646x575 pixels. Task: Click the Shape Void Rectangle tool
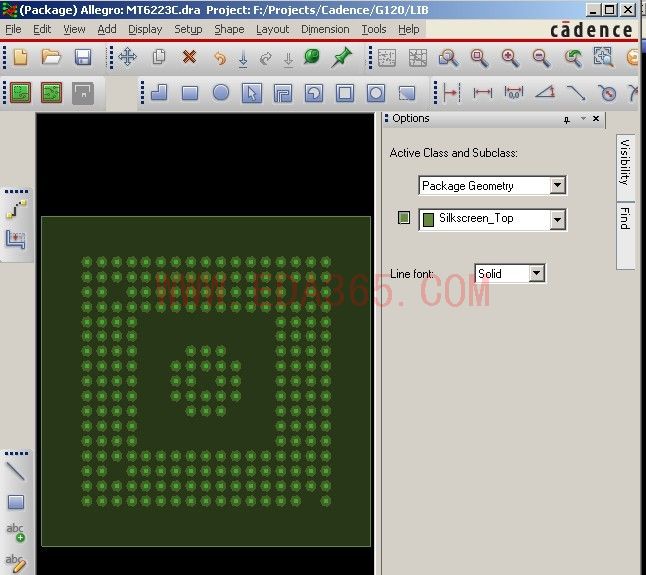pos(345,93)
